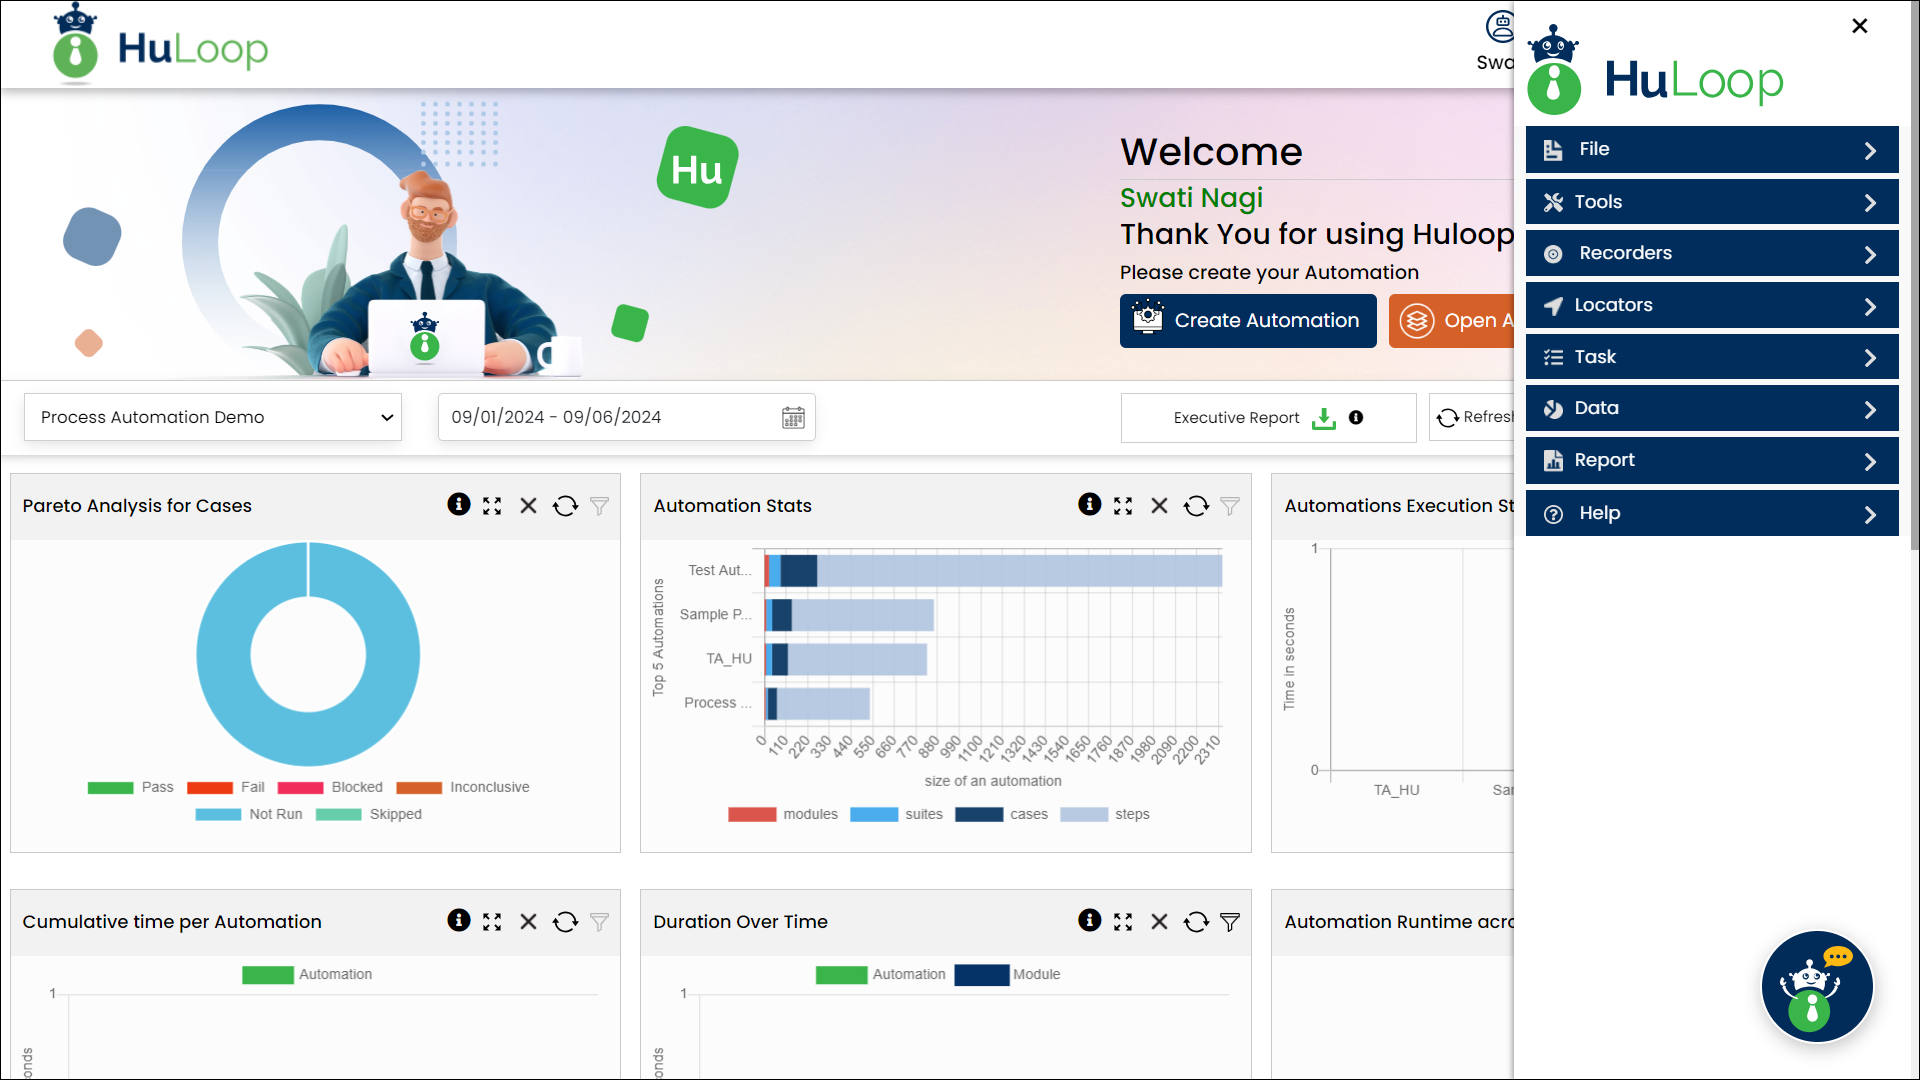Download the Executive Report
This screenshot has height=1080, width=1920.
(x=1324, y=418)
